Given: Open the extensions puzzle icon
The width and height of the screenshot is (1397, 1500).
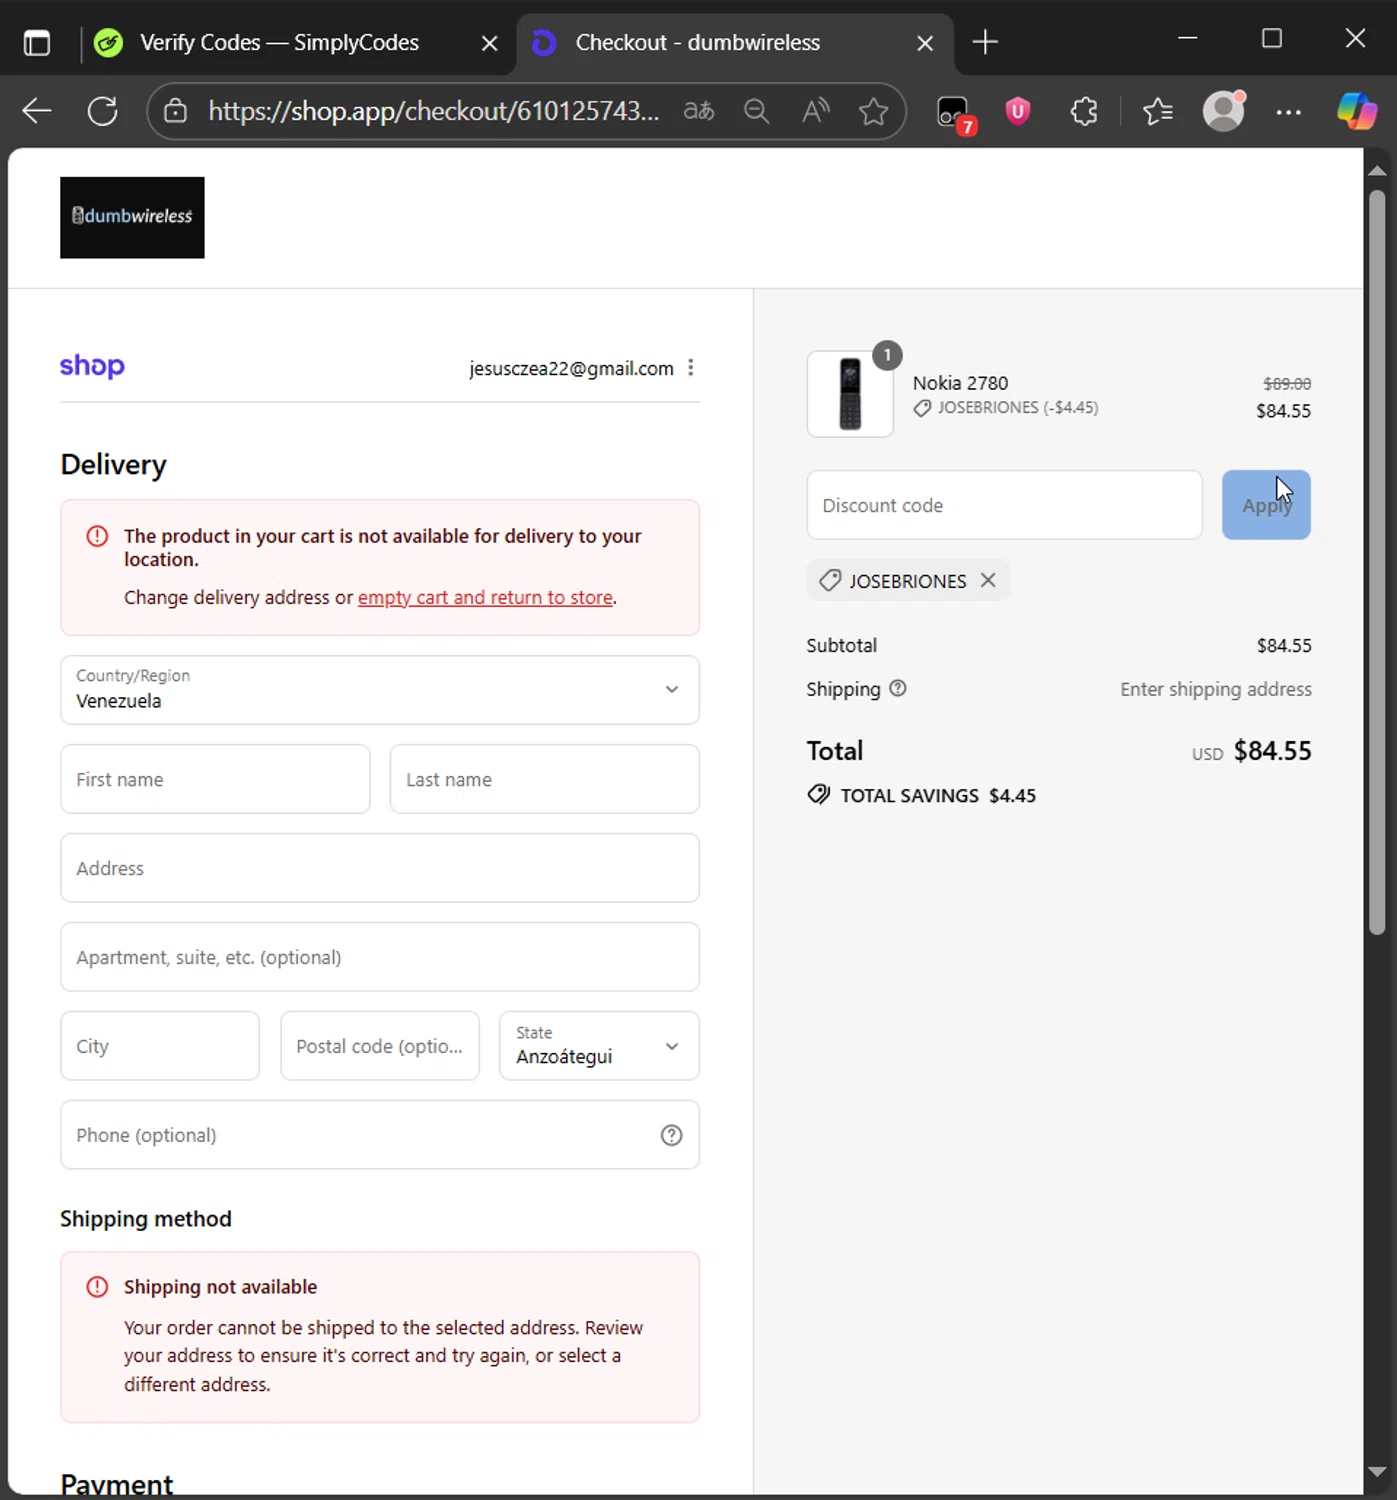Looking at the screenshot, I should point(1085,111).
